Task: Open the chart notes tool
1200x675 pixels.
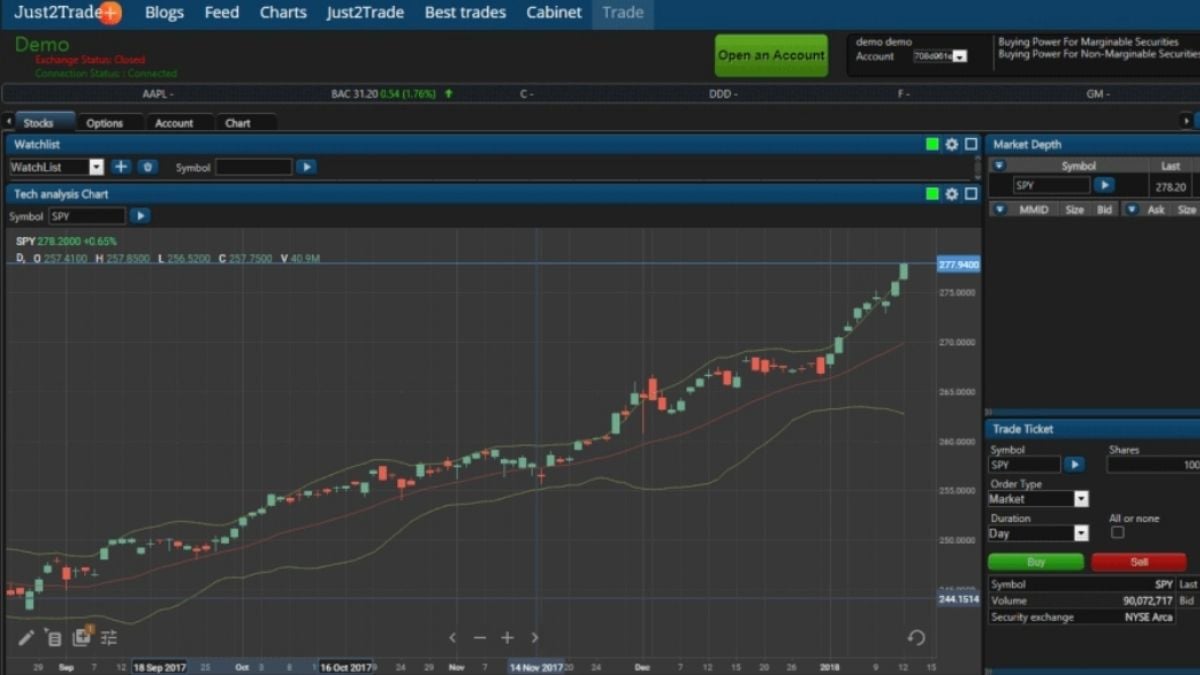Action: pyautogui.click(x=53, y=637)
